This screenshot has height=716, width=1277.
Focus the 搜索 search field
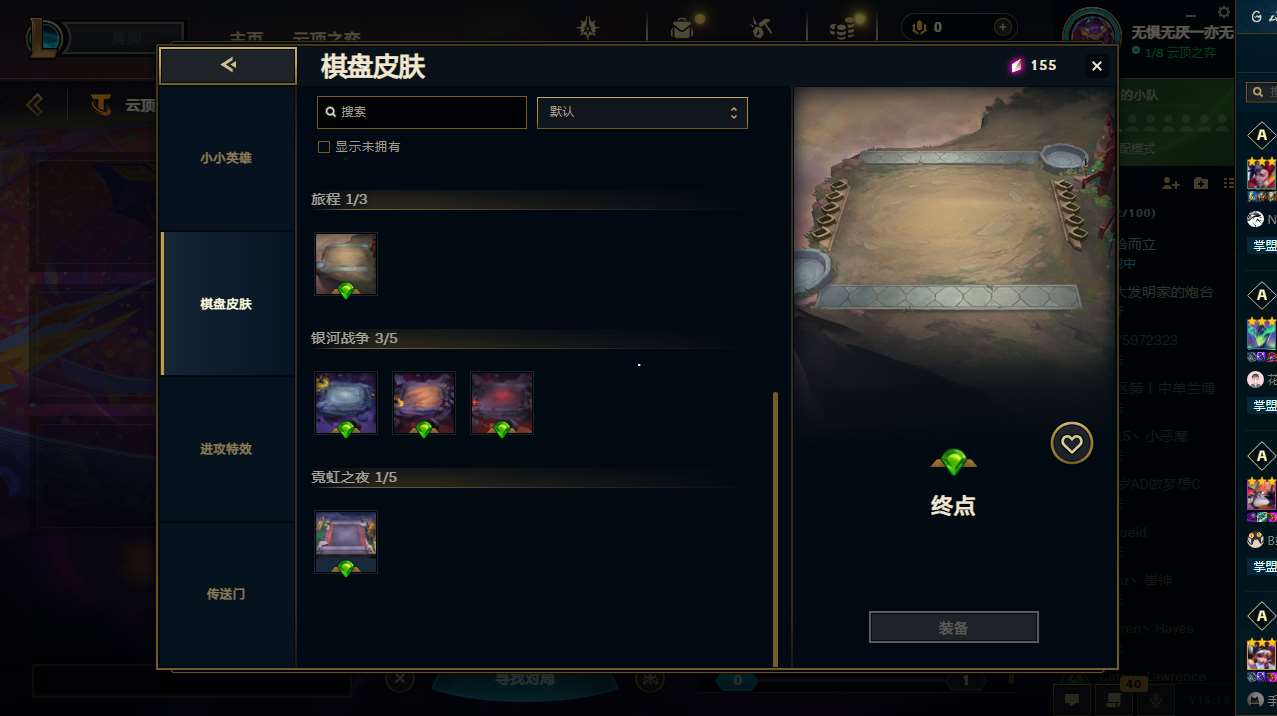[422, 112]
